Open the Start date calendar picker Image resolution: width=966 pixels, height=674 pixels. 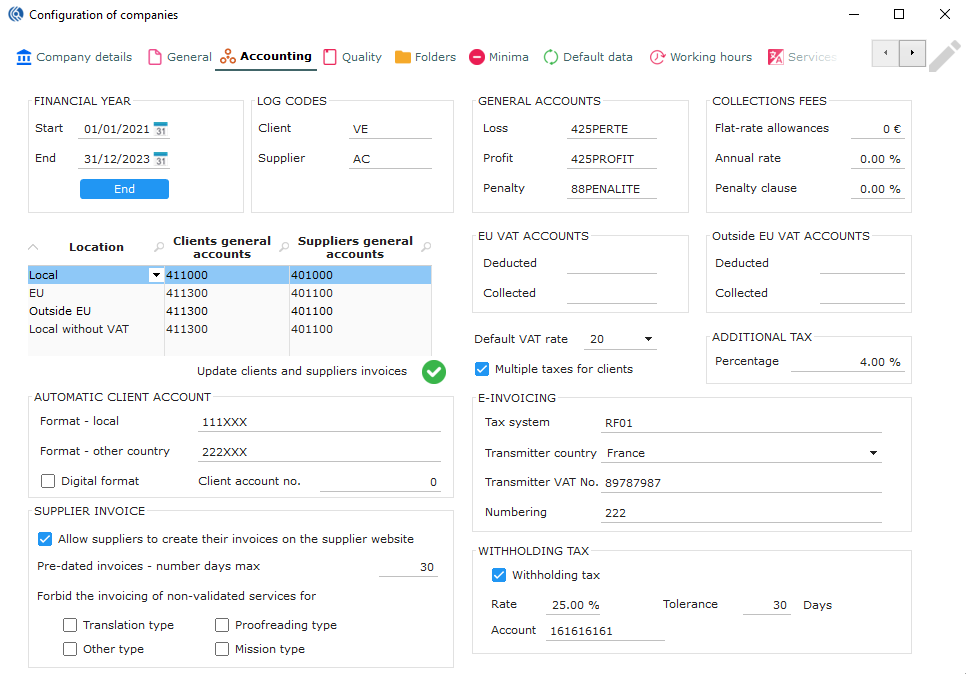pyautogui.click(x=161, y=129)
